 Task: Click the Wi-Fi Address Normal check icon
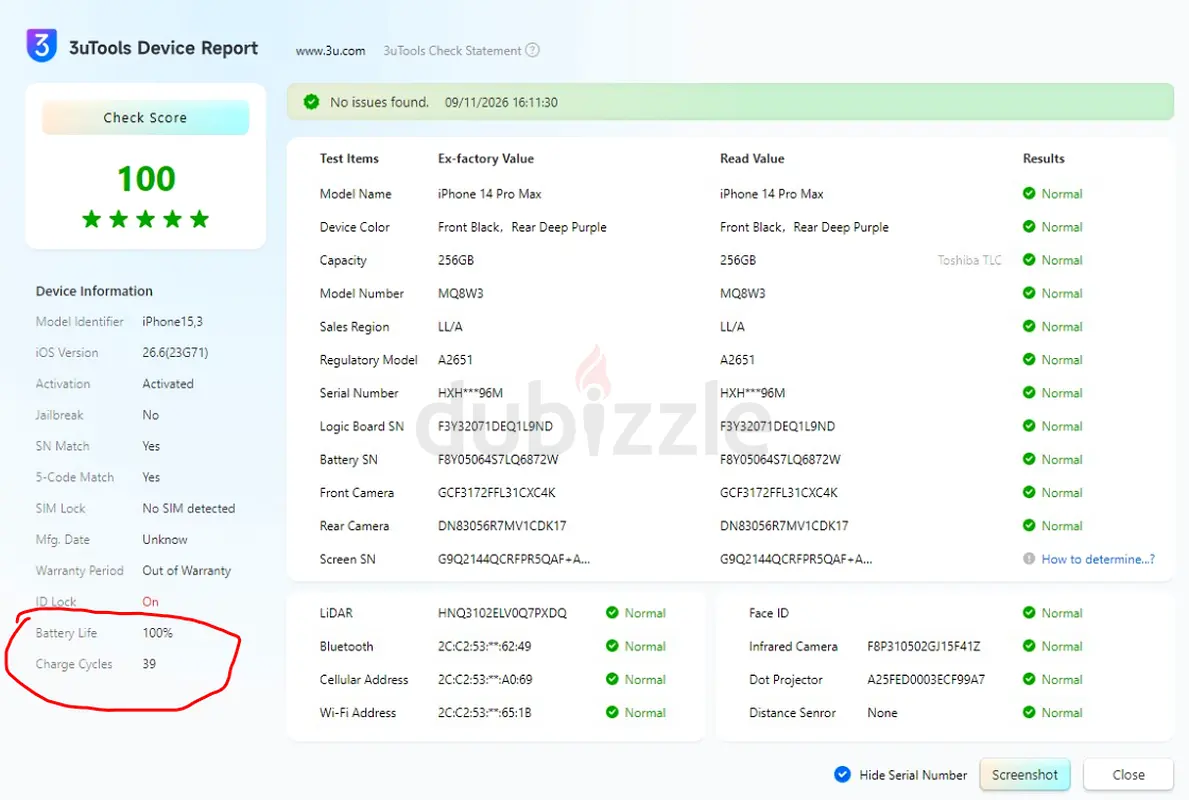point(612,712)
